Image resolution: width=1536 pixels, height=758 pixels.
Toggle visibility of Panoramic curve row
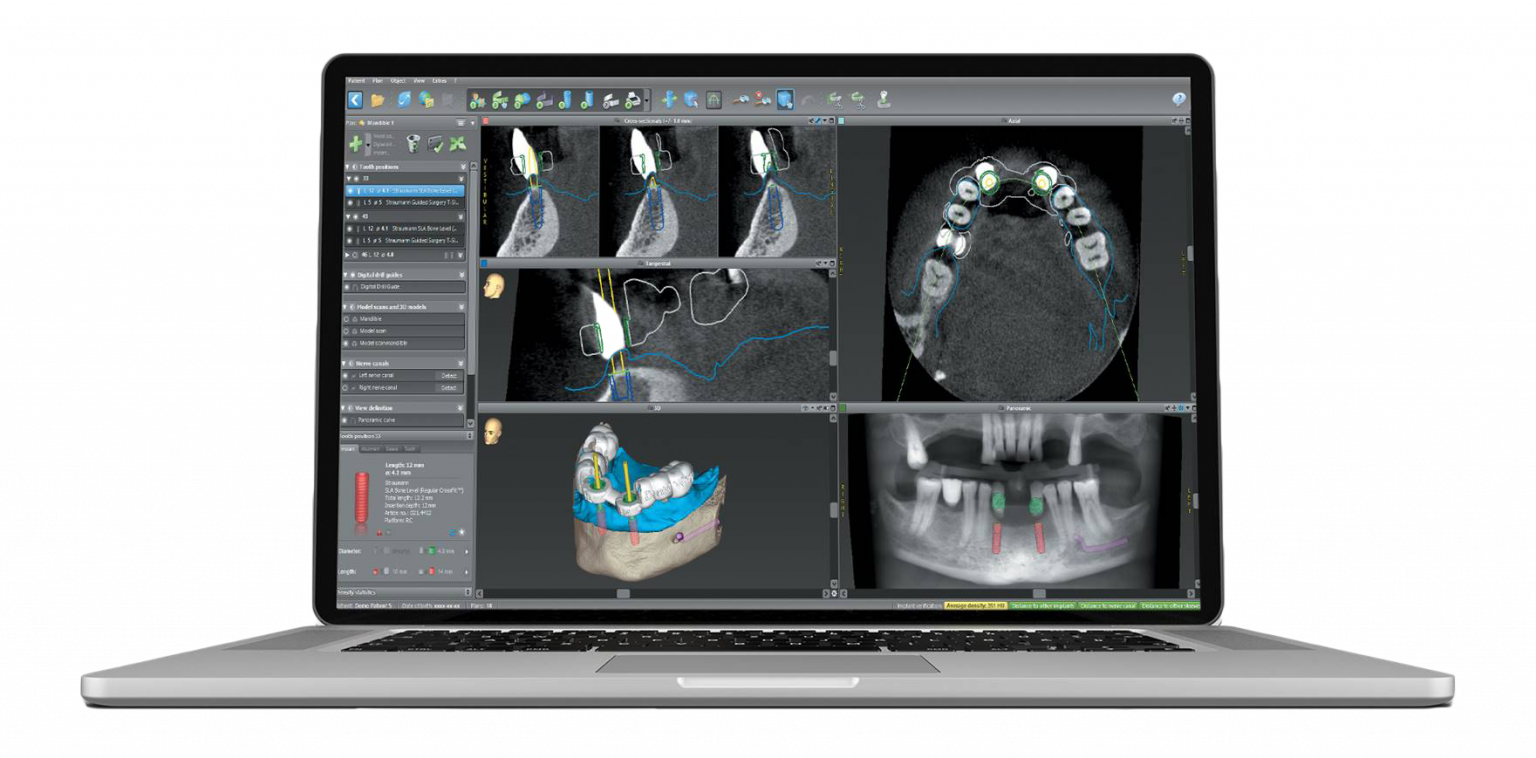tap(346, 420)
